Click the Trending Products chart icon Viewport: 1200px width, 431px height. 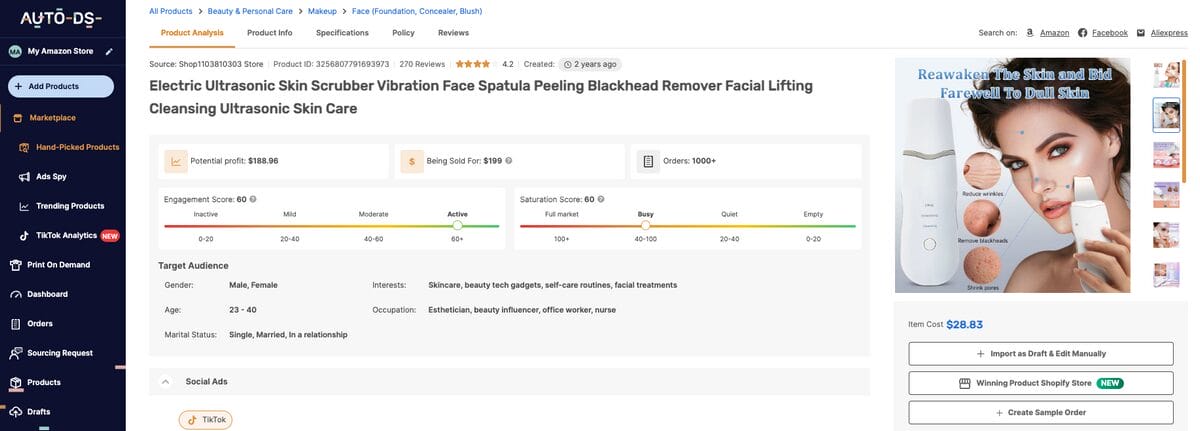pyautogui.click(x=24, y=206)
